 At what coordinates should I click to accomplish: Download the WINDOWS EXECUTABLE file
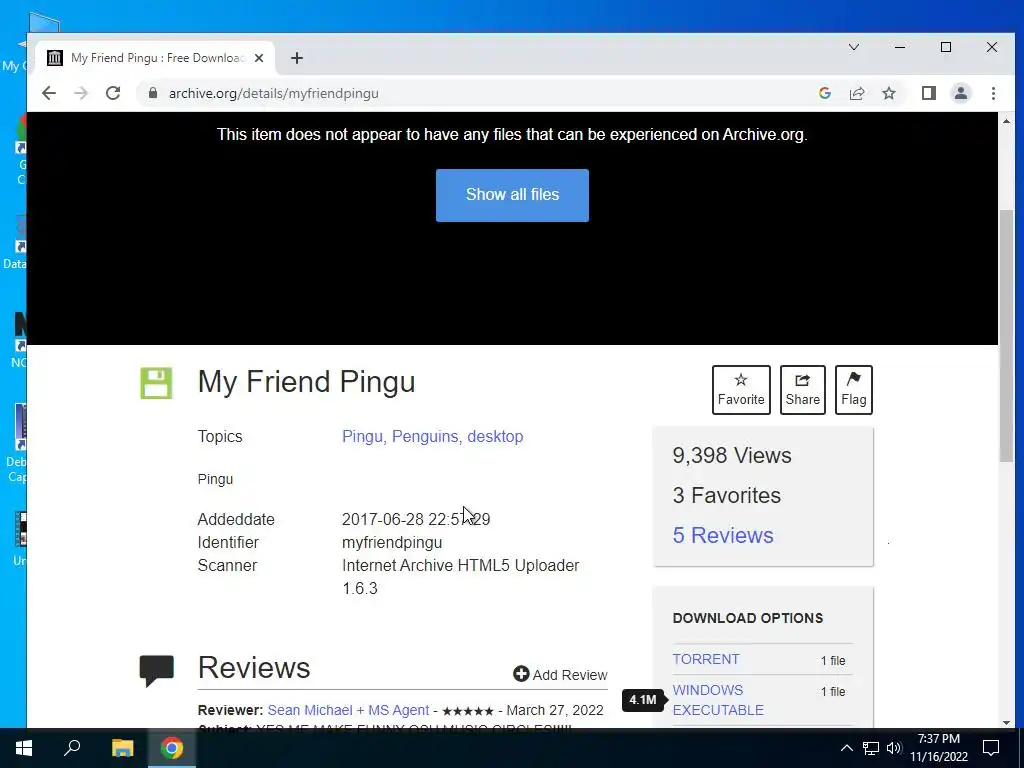pos(718,700)
